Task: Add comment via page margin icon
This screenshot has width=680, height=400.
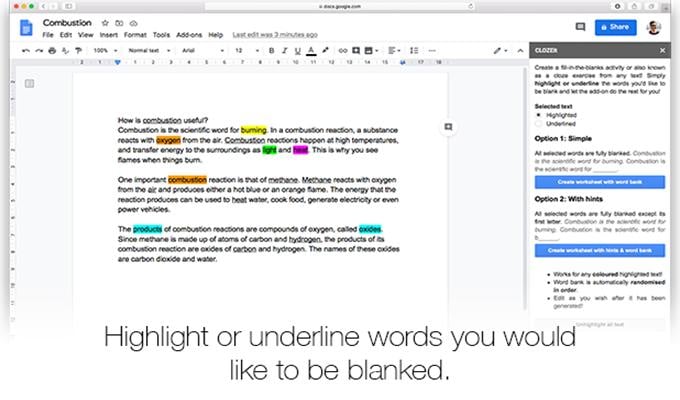Action: [x=448, y=127]
